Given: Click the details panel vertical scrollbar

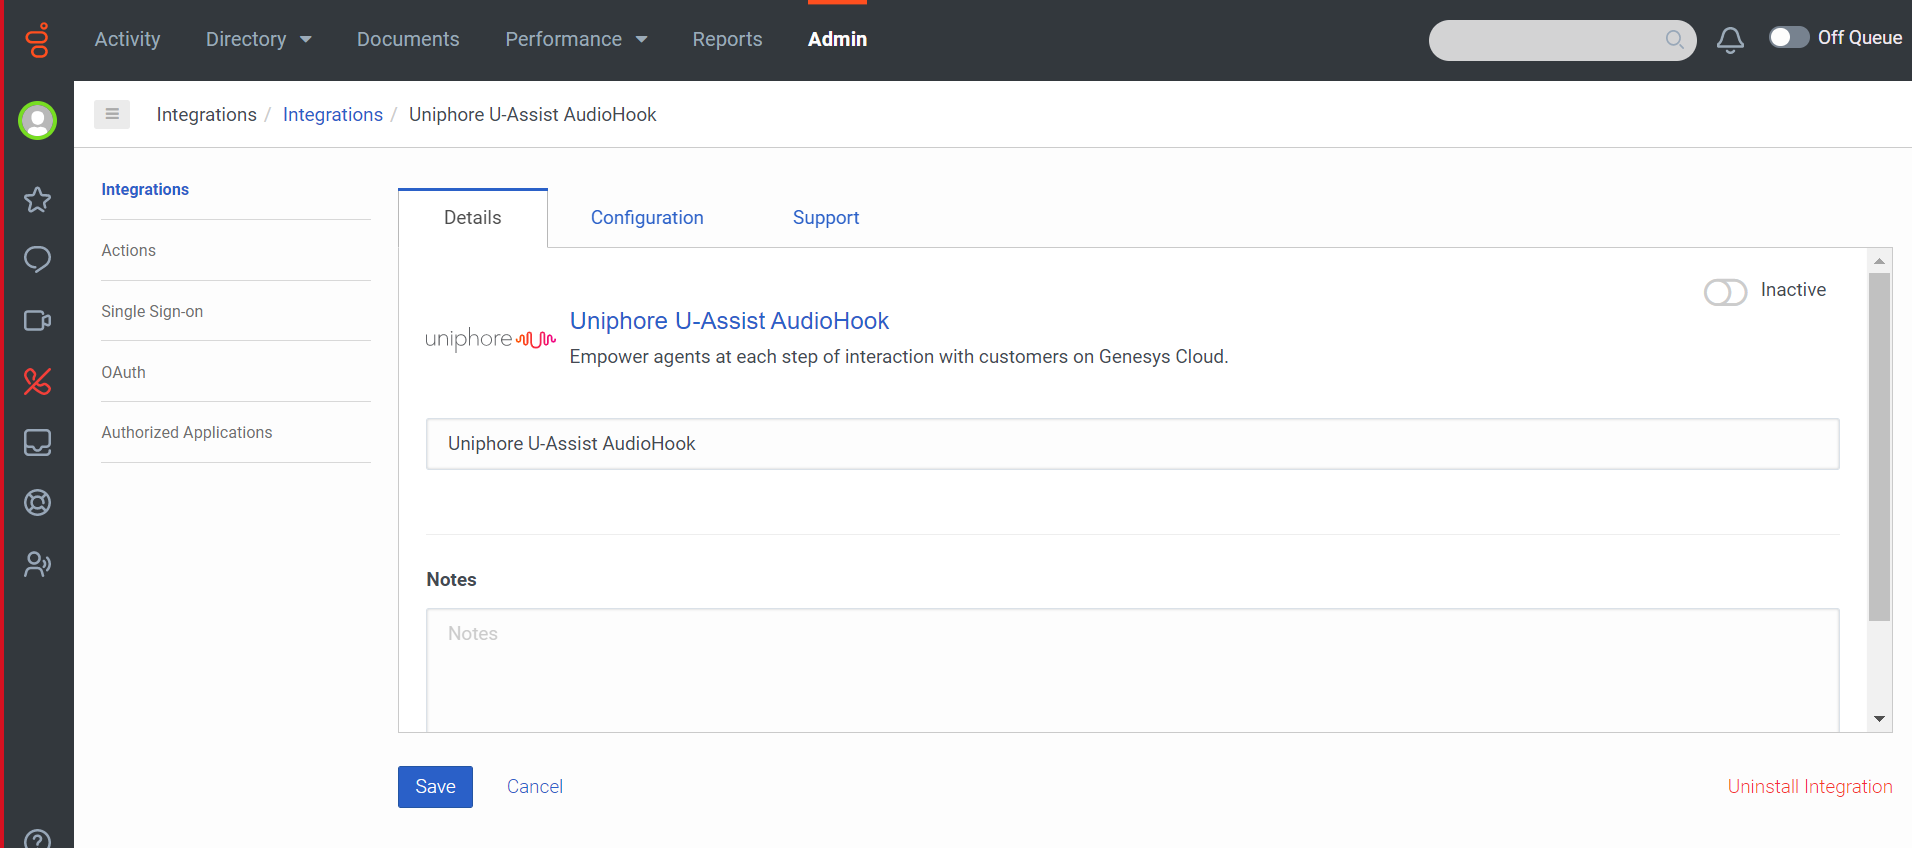Looking at the screenshot, I should point(1879,446).
